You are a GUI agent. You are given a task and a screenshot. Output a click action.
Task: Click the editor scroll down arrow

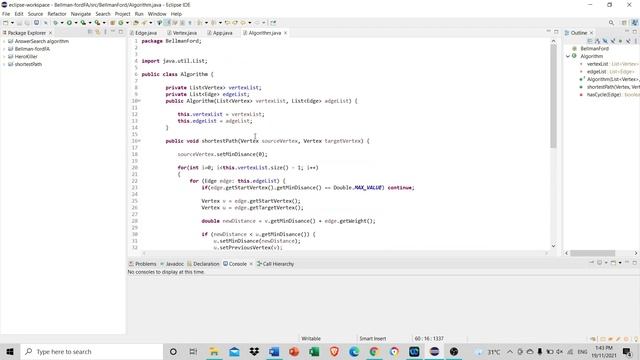553,246
